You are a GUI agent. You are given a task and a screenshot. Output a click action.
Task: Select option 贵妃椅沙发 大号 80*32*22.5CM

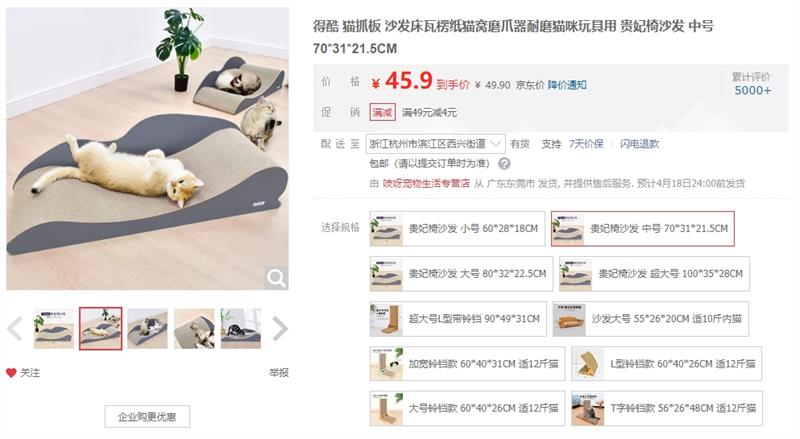(461, 274)
